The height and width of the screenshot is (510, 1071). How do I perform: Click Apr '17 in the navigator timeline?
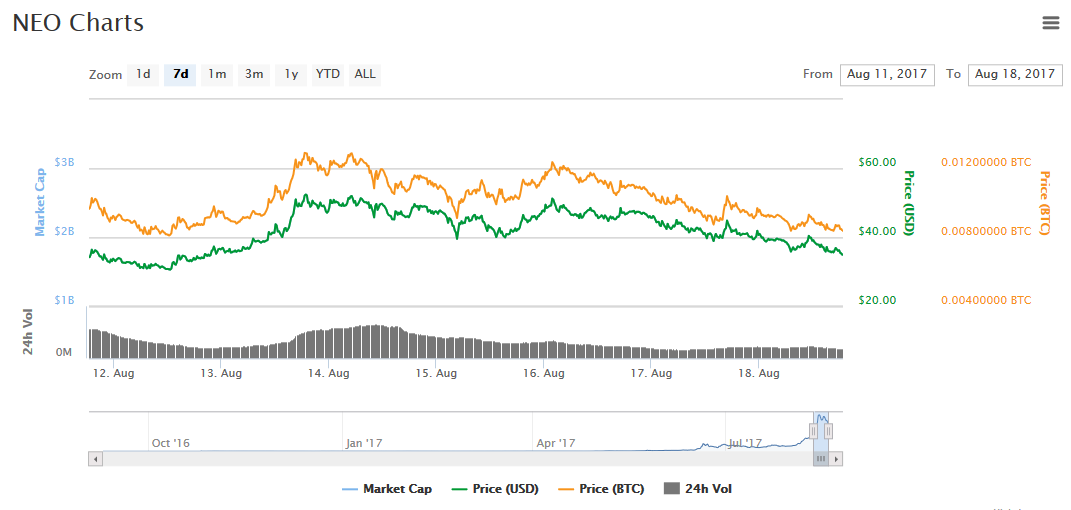[x=555, y=443]
